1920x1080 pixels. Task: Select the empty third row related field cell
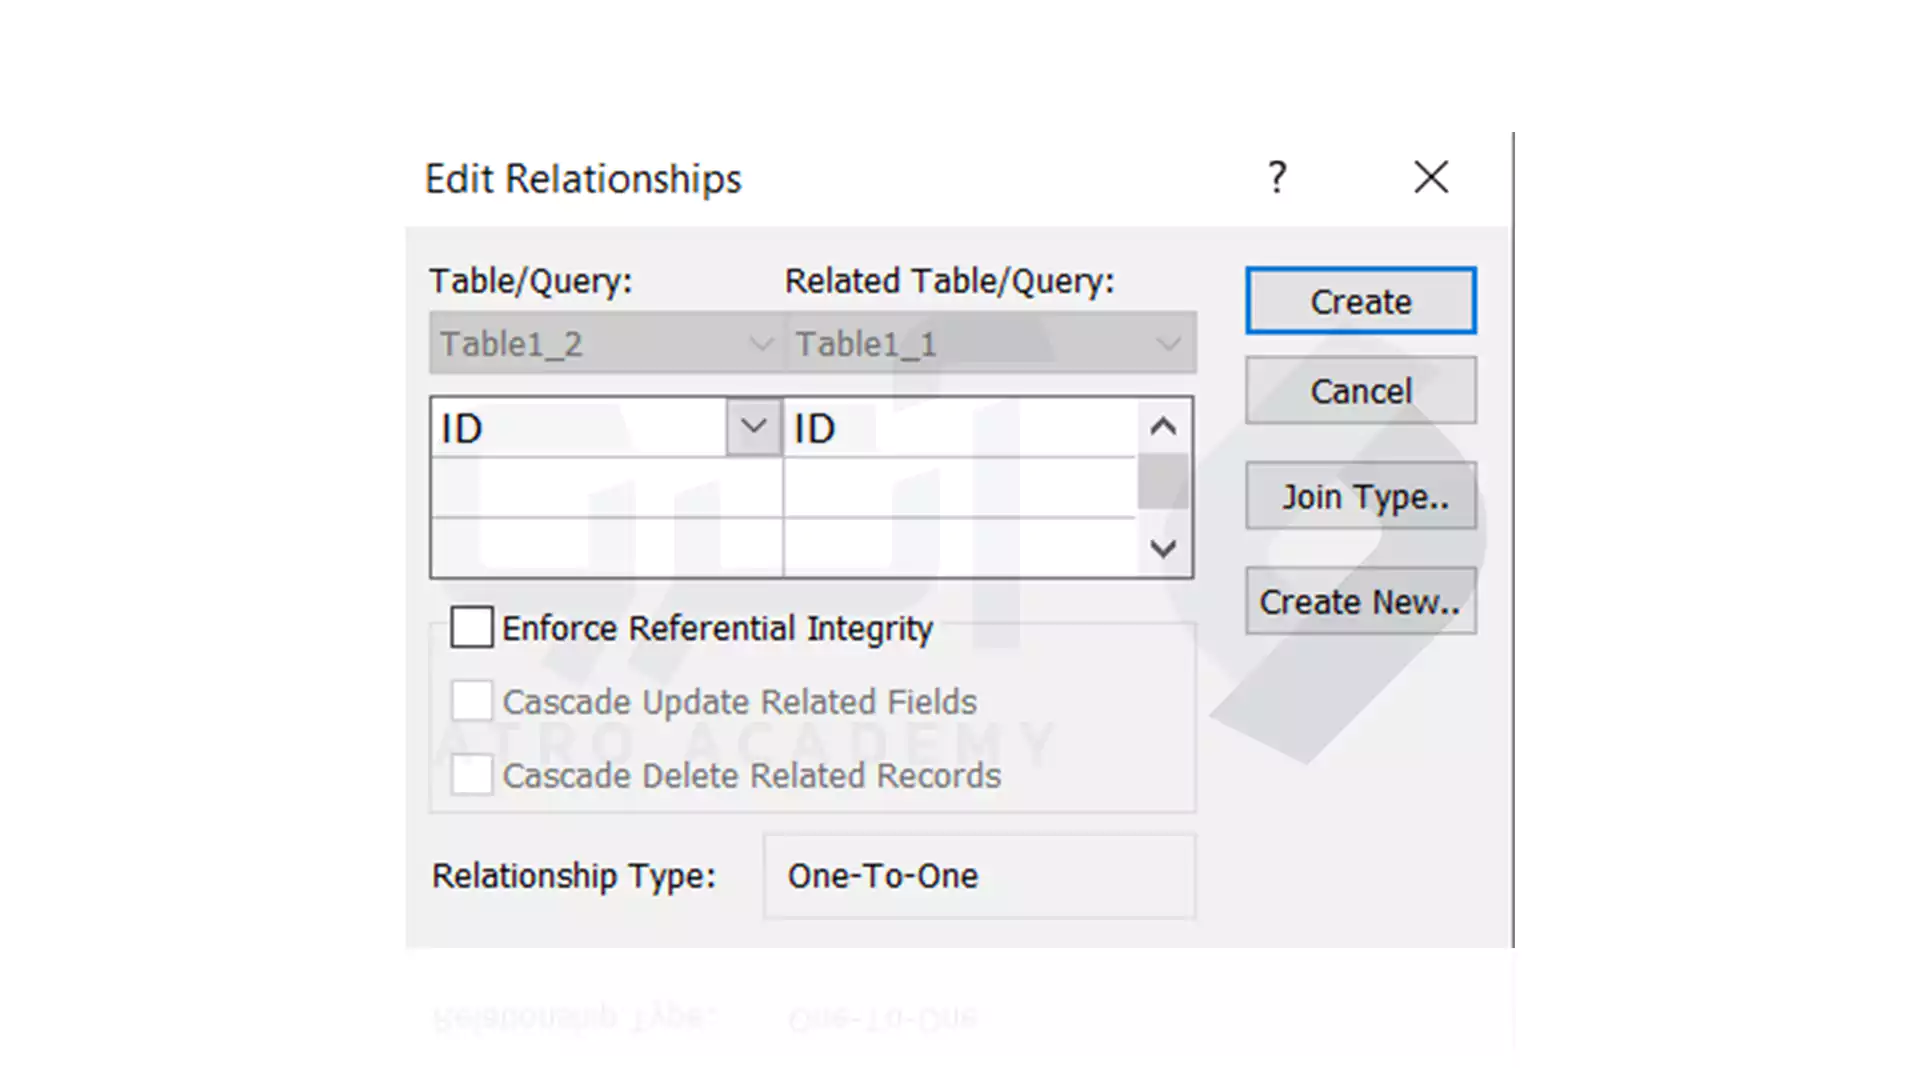coord(960,547)
